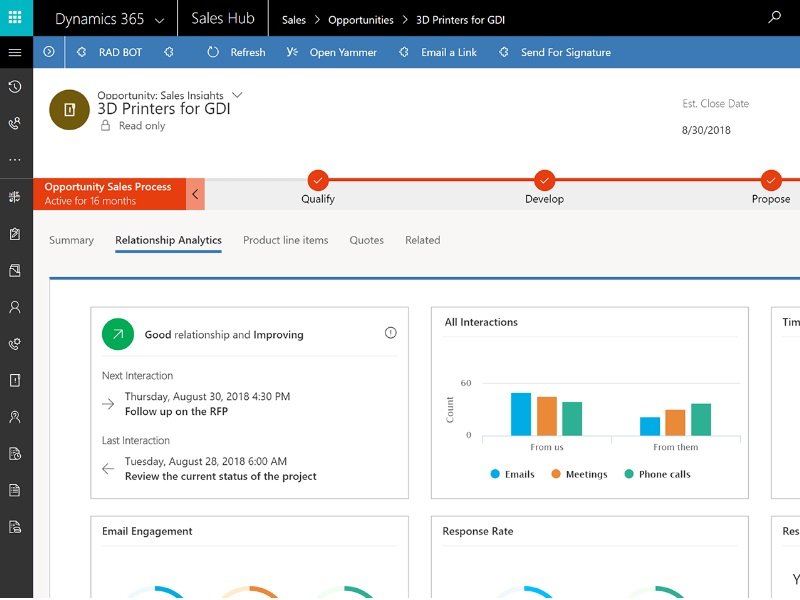800x600 pixels.
Task: Open the sidebar dashboards icon
Action: point(15,197)
